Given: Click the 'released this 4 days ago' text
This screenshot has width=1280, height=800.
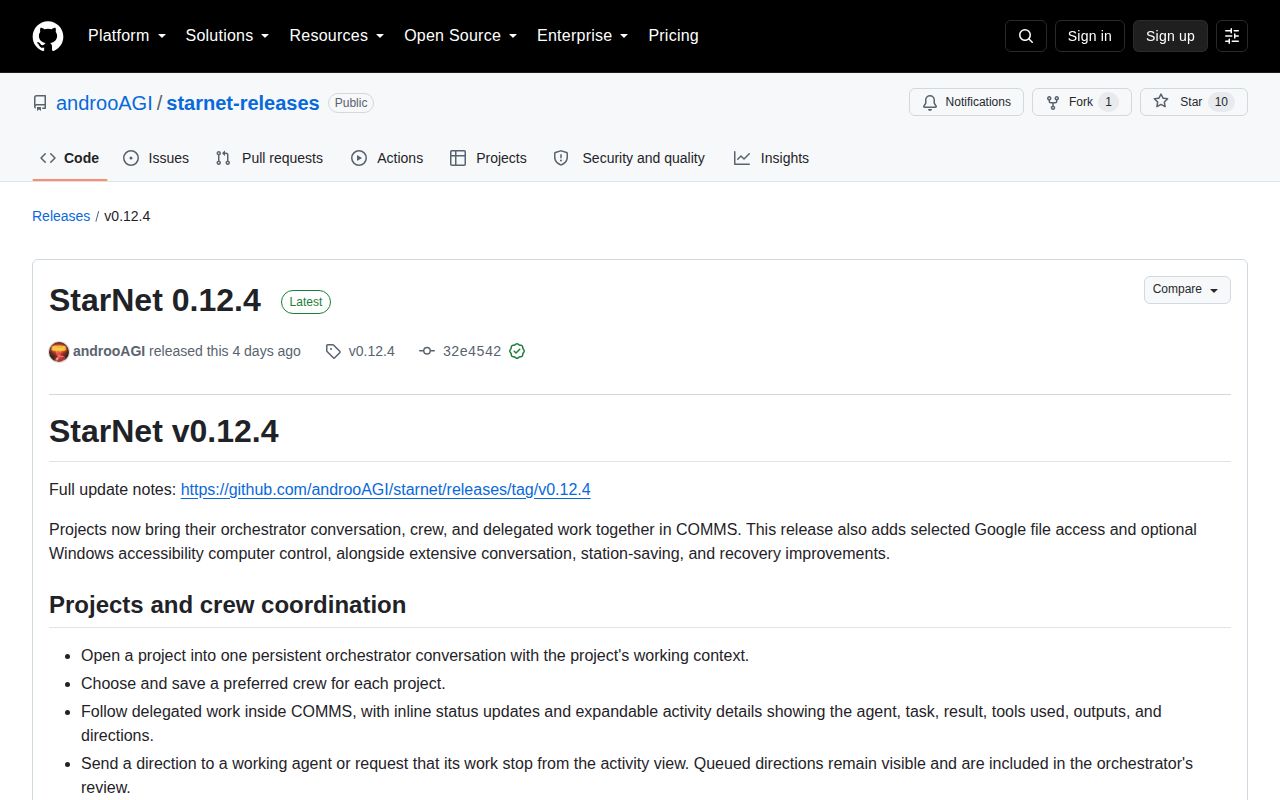Looking at the screenshot, I should (225, 352).
